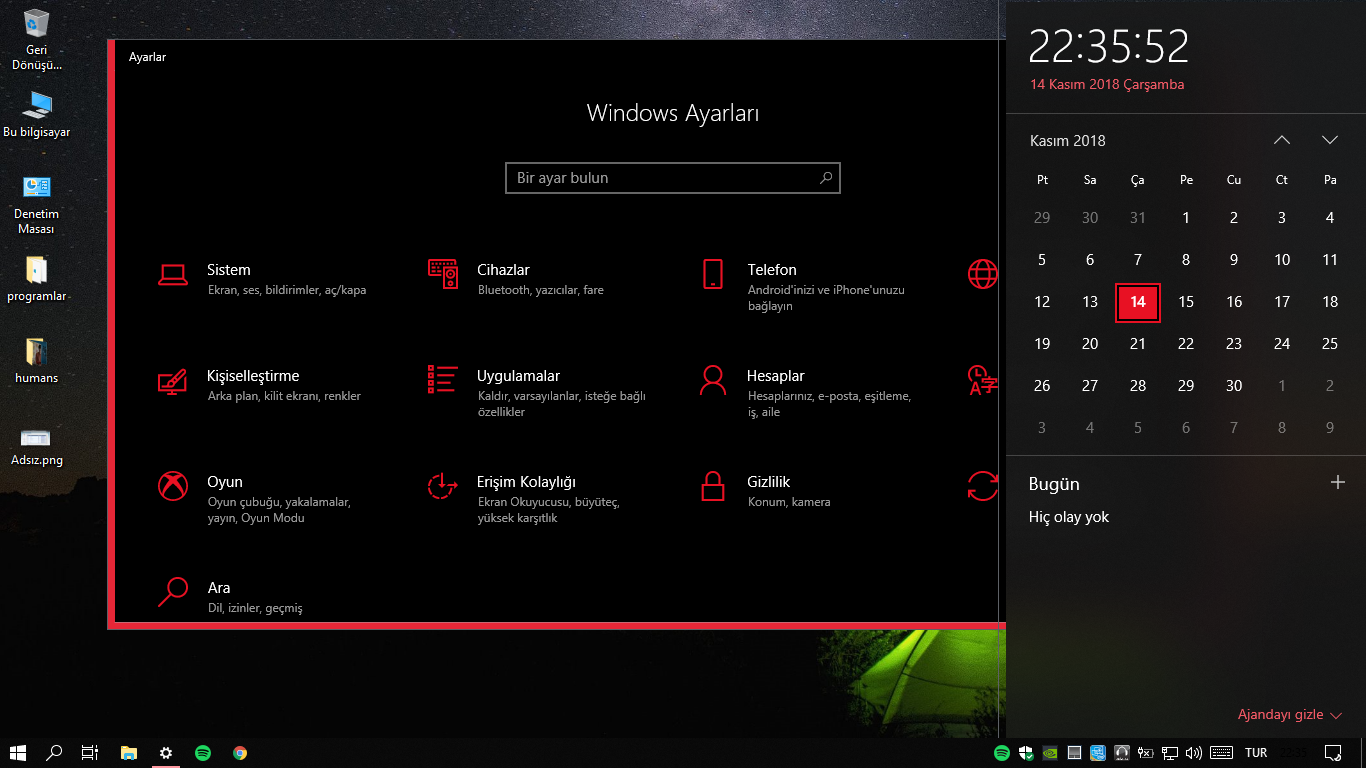This screenshot has width=1366, height=768.
Task: Open the touch keyboard tray icon
Action: pos(1221,753)
